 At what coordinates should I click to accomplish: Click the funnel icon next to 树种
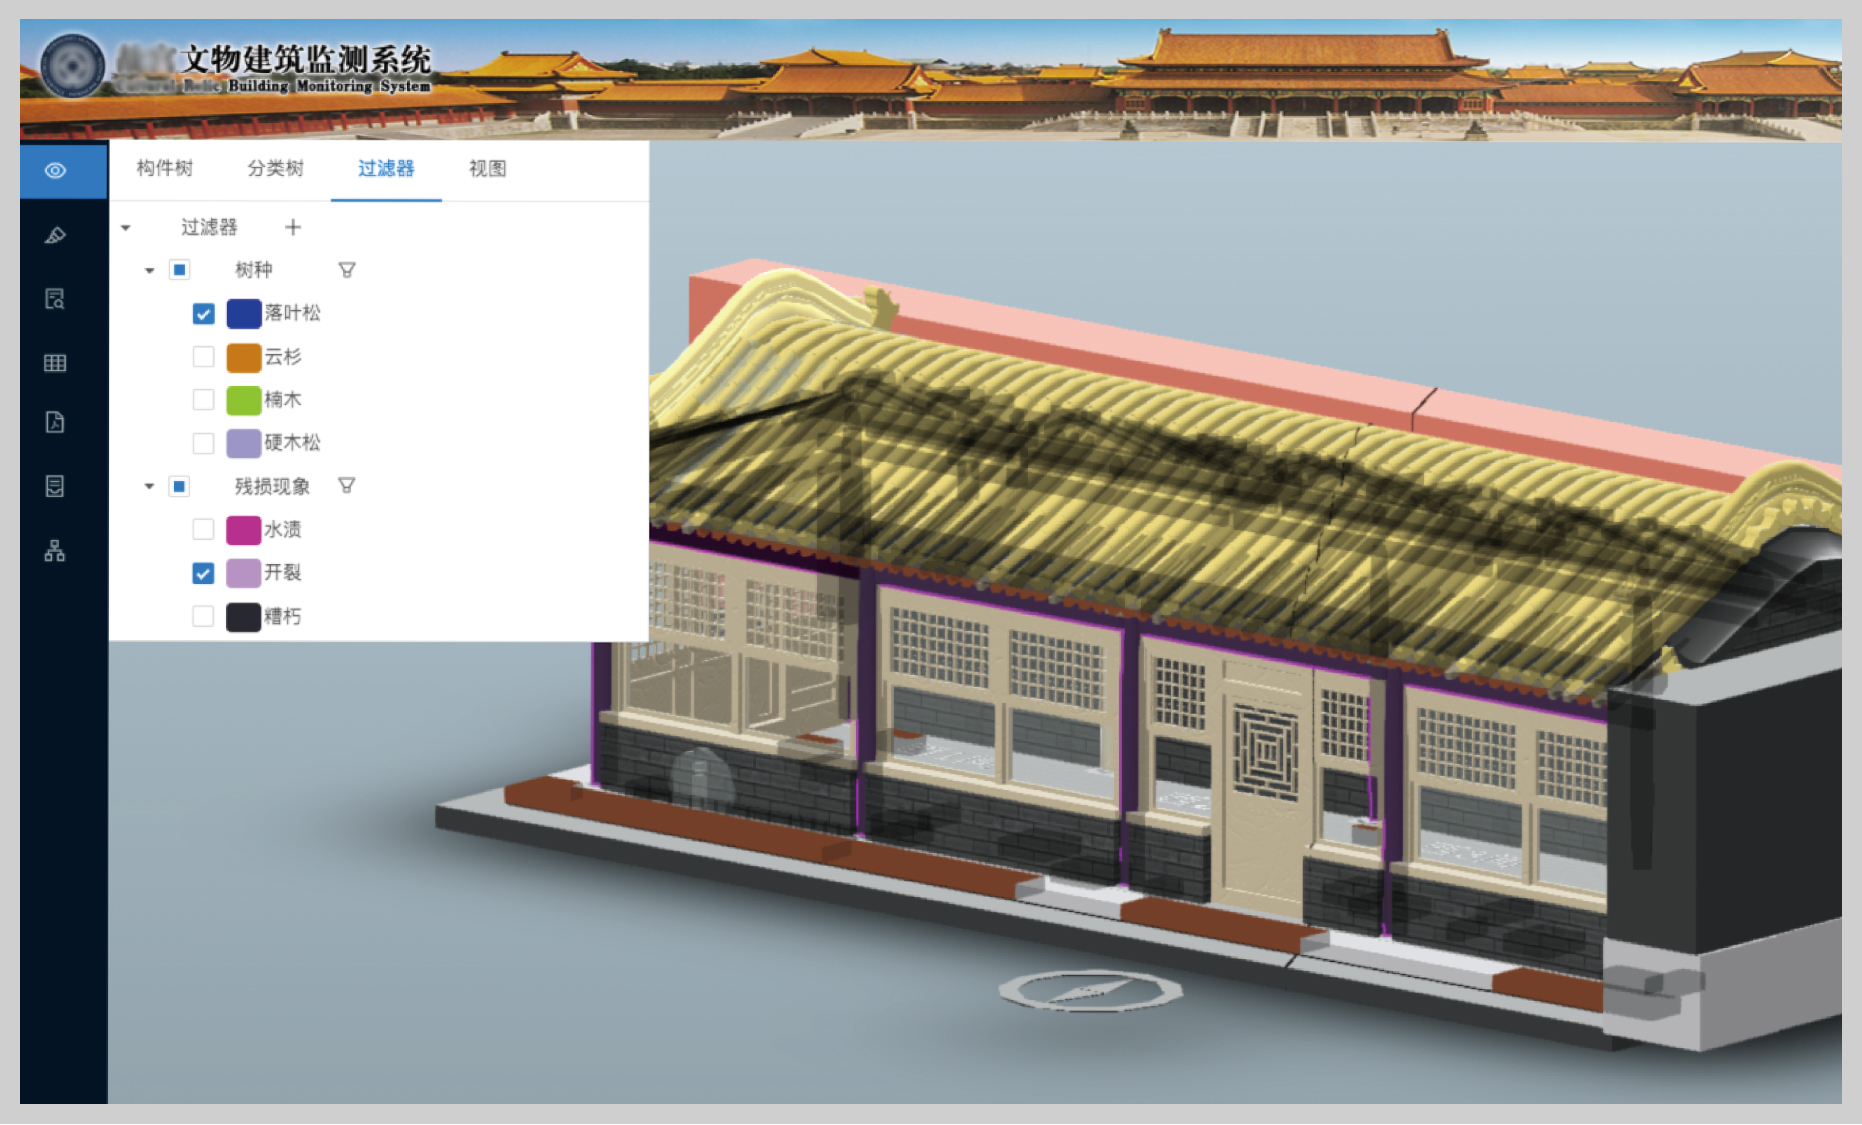click(347, 270)
